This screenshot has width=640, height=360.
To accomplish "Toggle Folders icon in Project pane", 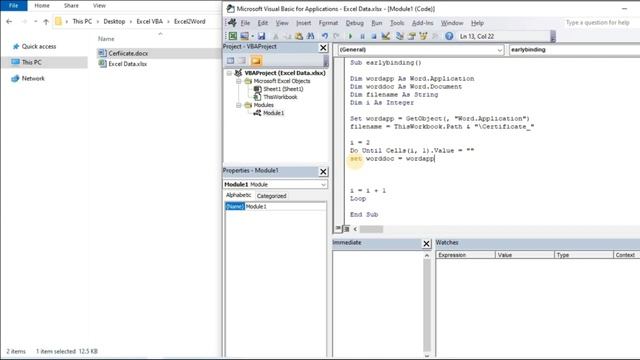I will click(256, 61).
